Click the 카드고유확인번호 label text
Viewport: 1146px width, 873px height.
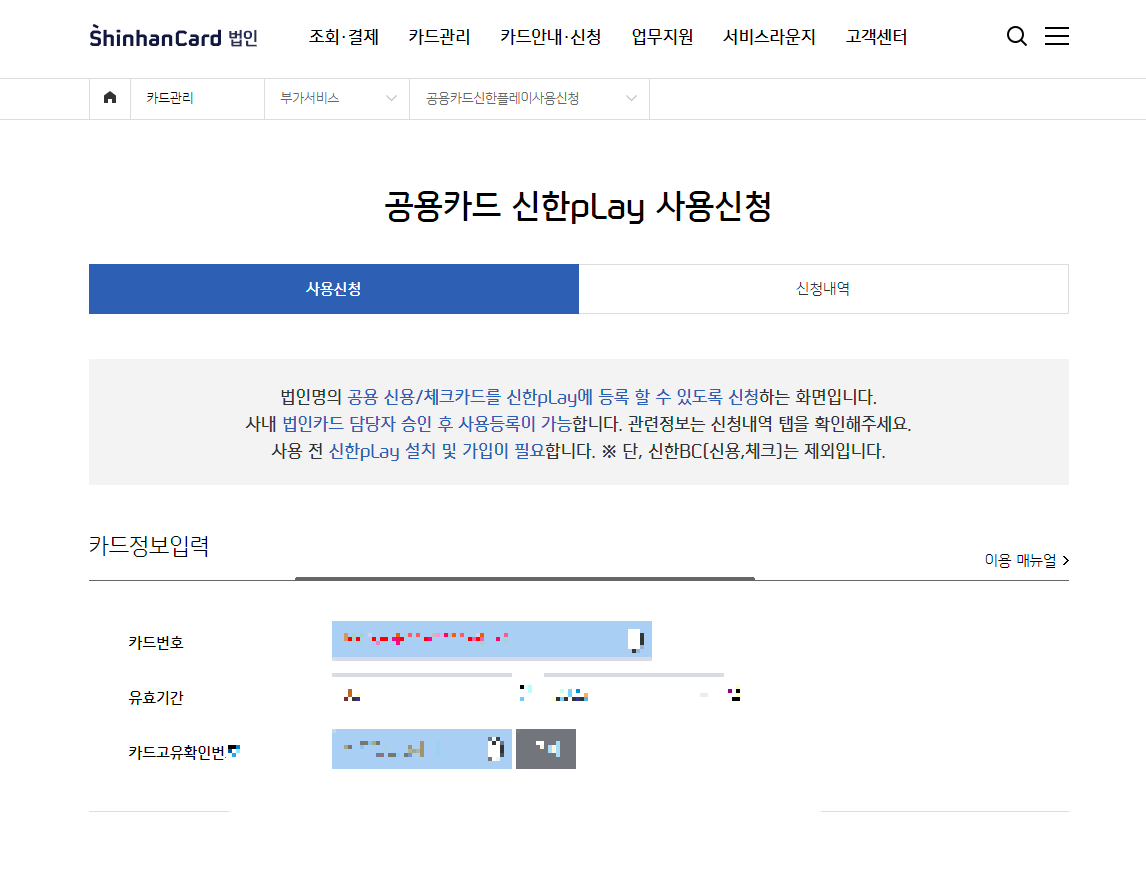point(177,752)
